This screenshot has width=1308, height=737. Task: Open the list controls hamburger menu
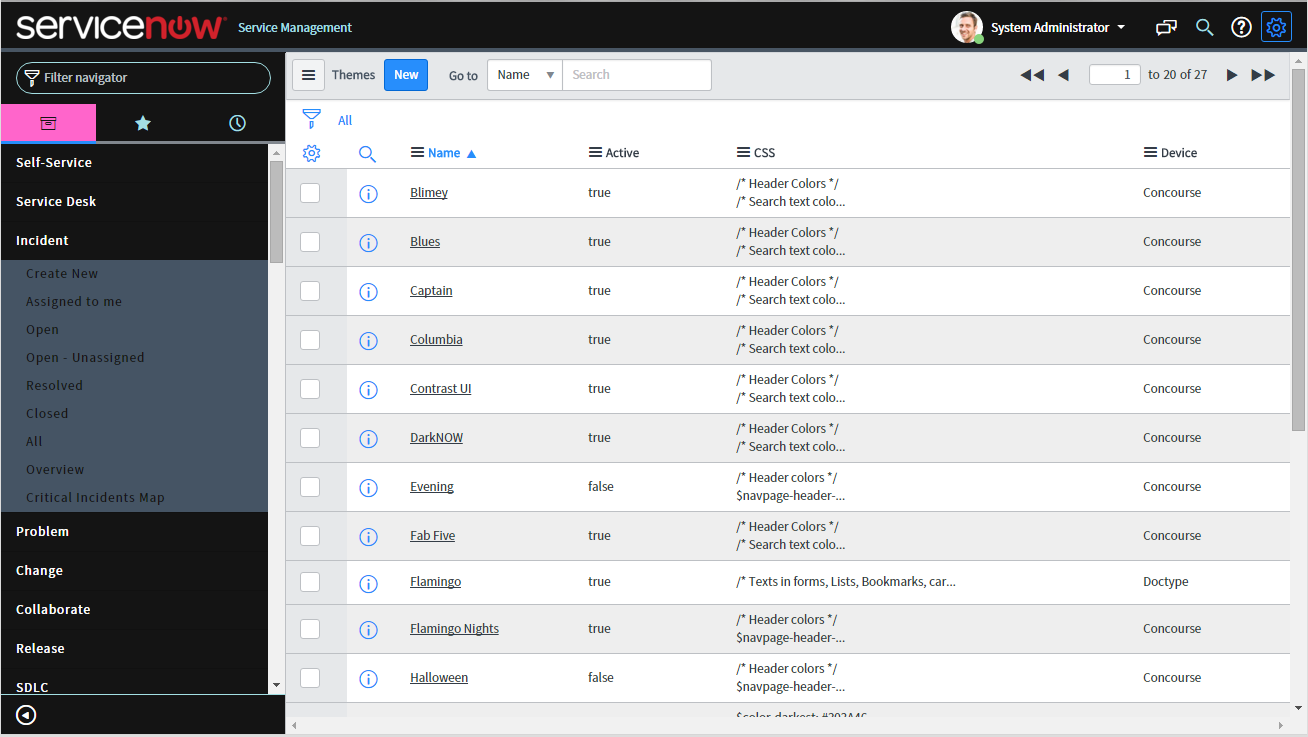309,75
